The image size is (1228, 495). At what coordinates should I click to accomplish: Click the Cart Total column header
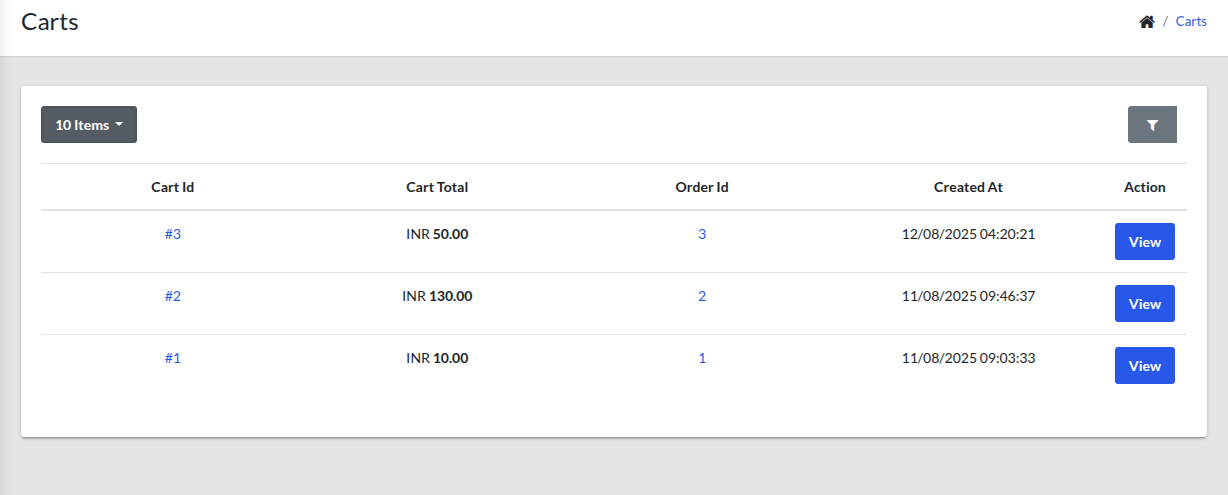[x=437, y=187]
